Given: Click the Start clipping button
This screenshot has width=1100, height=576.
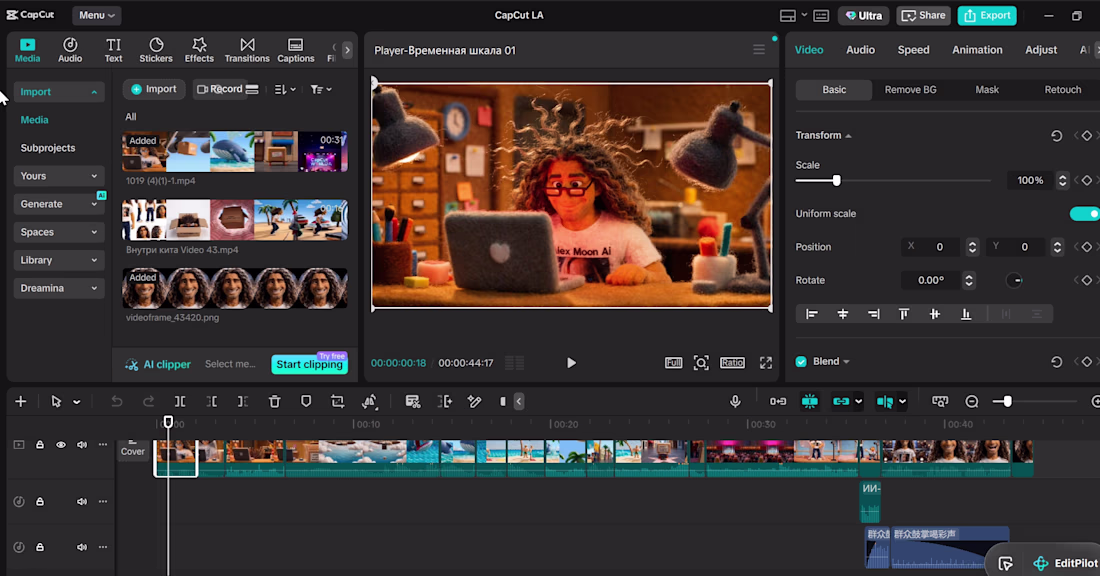Looking at the screenshot, I should (x=309, y=364).
